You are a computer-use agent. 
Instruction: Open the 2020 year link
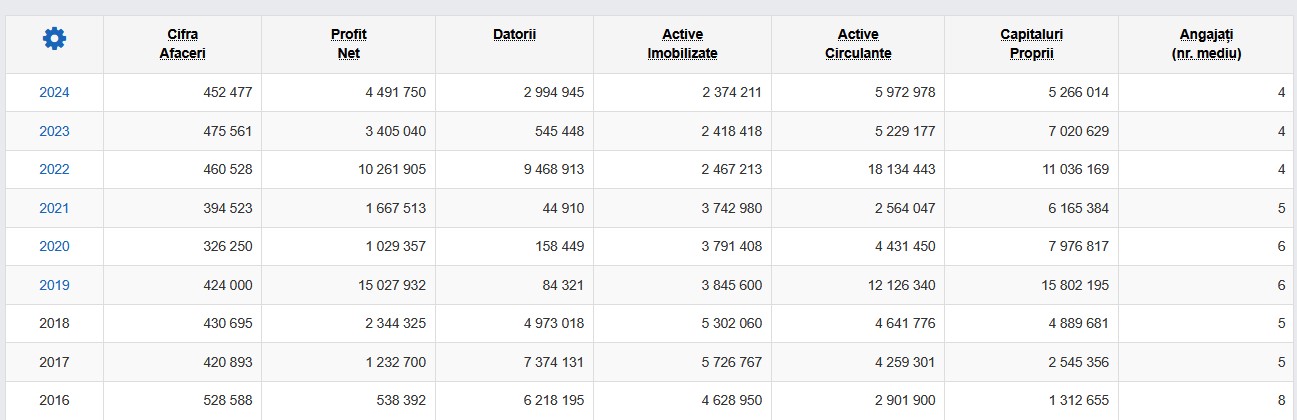(54, 246)
